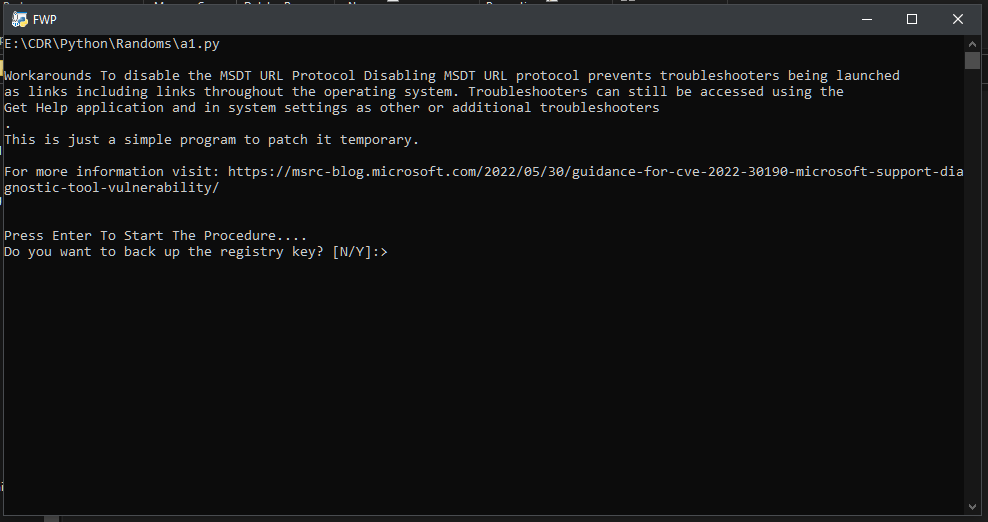Click the "Press Enter To Start The Procedure" line
Screen dimensions: 988x522
pos(155,235)
